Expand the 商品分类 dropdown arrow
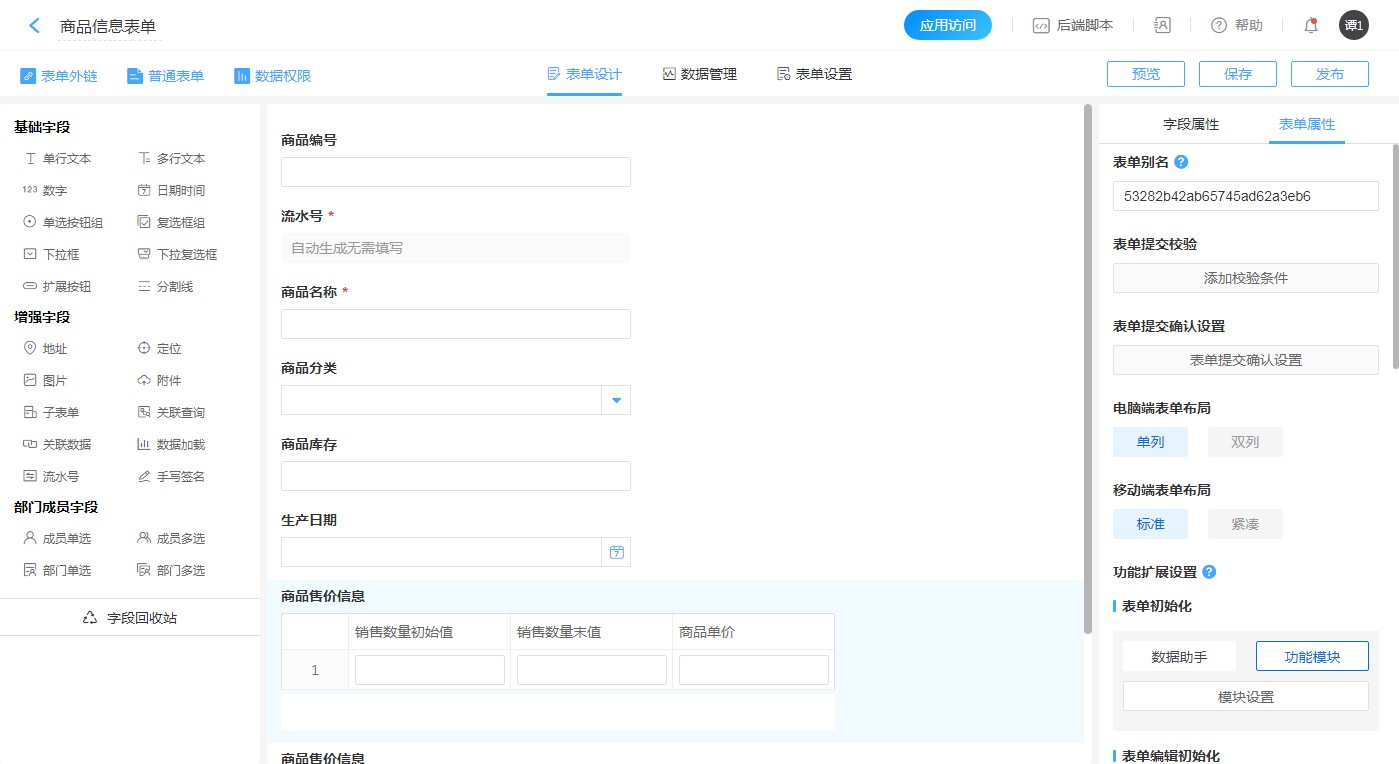 616,400
